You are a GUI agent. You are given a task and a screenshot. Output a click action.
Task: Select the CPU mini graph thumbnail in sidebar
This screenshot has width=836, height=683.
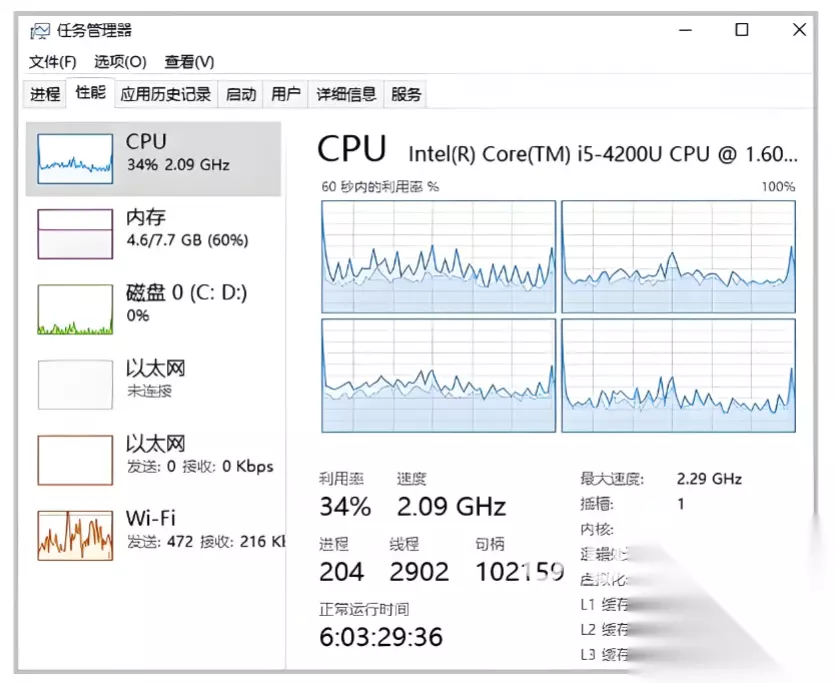point(75,157)
